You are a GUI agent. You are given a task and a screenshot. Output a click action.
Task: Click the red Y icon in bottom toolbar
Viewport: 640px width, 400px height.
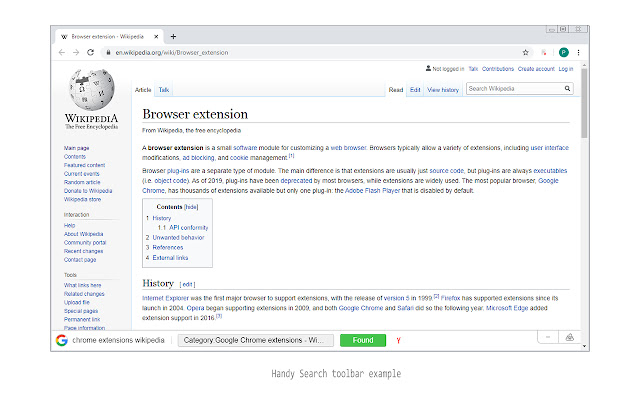pos(398,340)
